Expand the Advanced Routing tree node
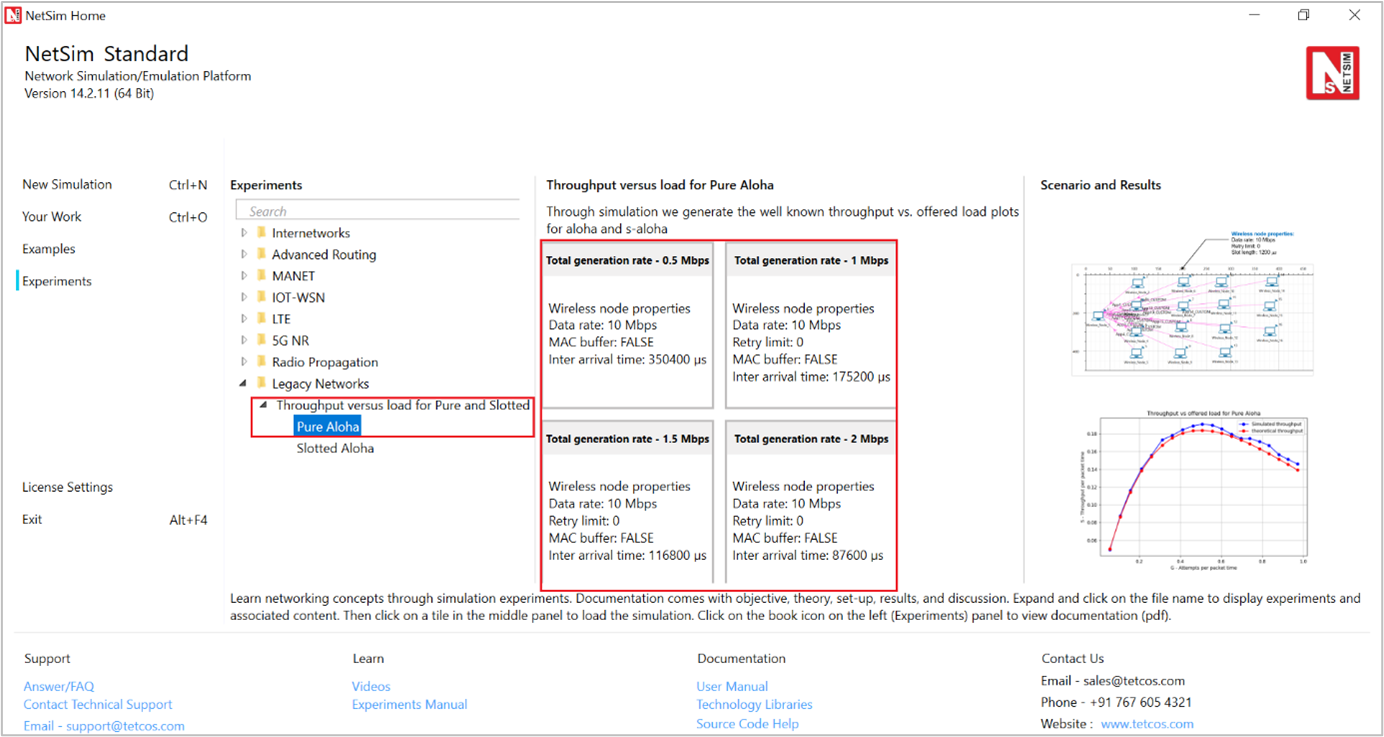Screen dimensions: 1384x737 [244, 254]
